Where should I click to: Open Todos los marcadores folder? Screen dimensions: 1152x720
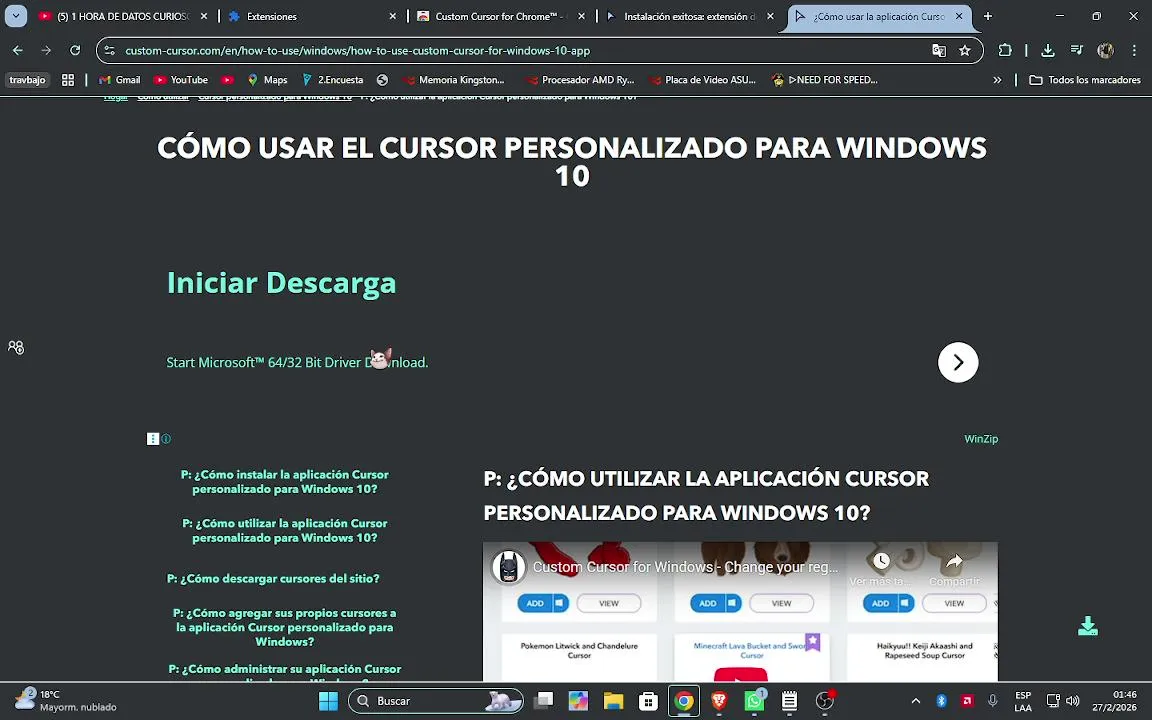pyautogui.click(x=1085, y=79)
